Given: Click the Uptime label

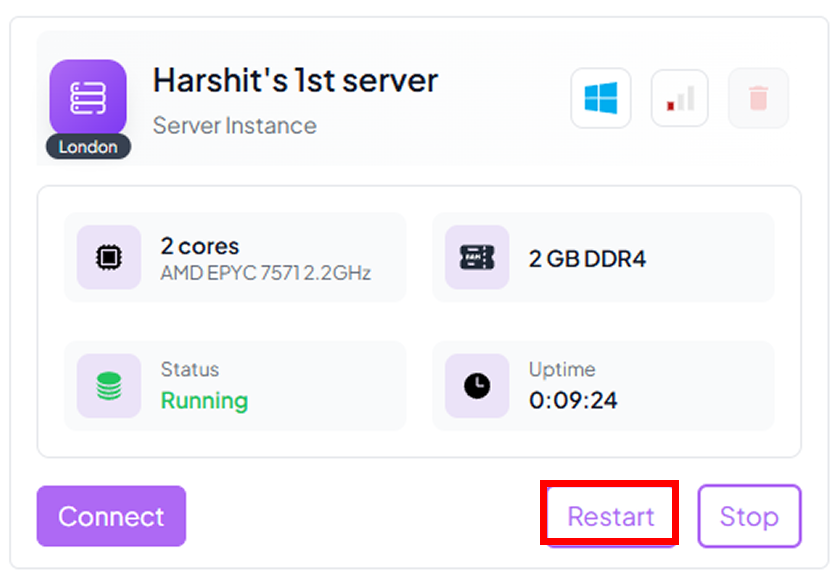Looking at the screenshot, I should point(562,370).
